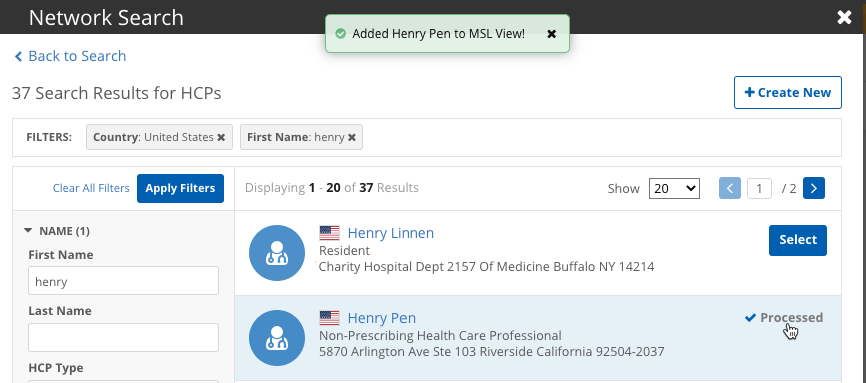Open Henry Pen's profile name link
Screen dimensions: 866x383
pyautogui.click(x=382, y=318)
